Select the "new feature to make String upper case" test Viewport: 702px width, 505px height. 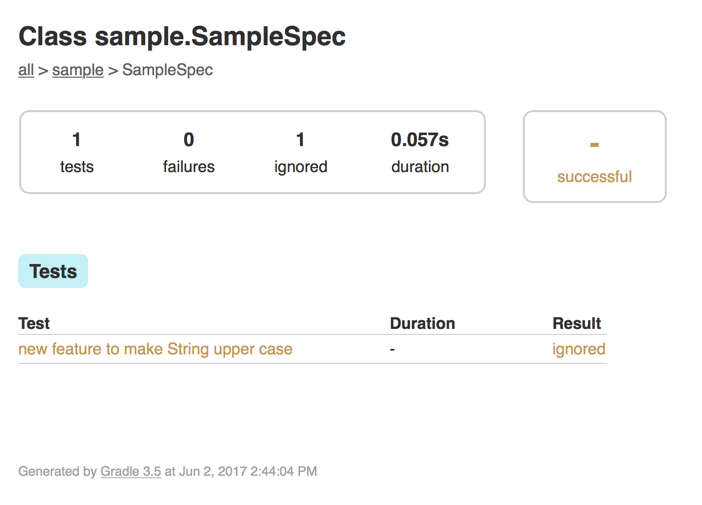(155, 350)
